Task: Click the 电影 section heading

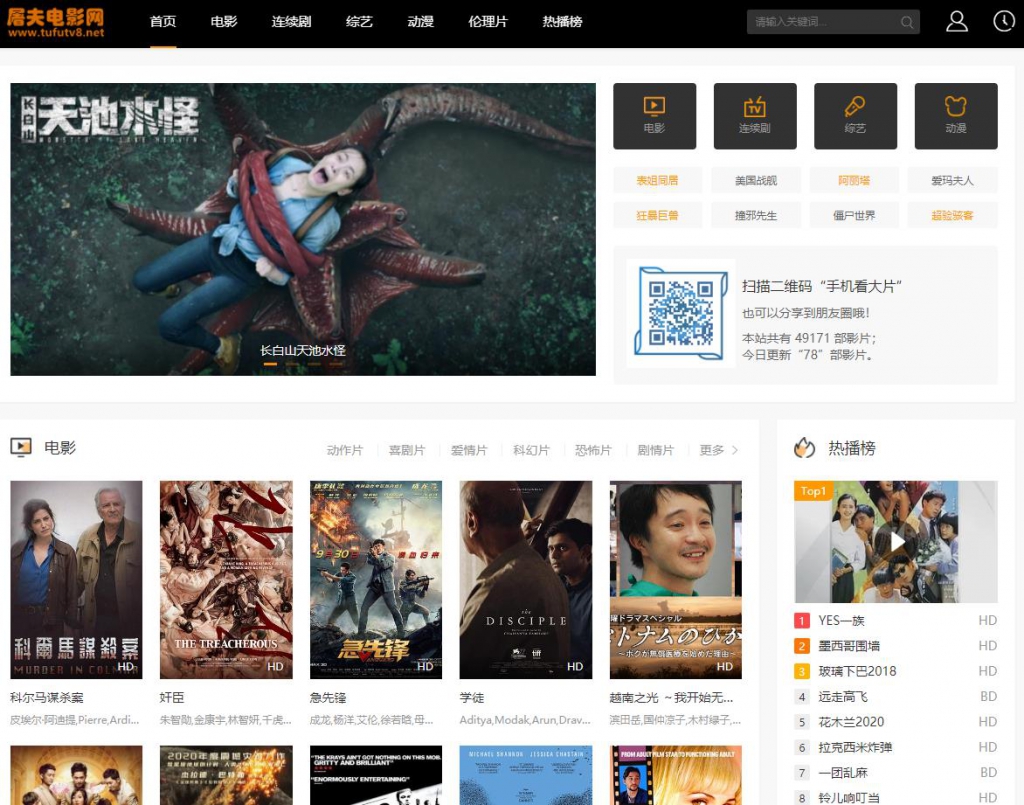Action: click(x=60, y=447)
